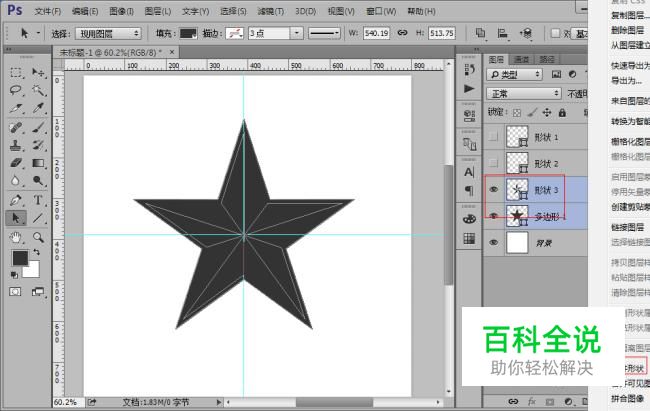Select the Eraser tool
The image size is (650, 411).
tap(16, 163)
